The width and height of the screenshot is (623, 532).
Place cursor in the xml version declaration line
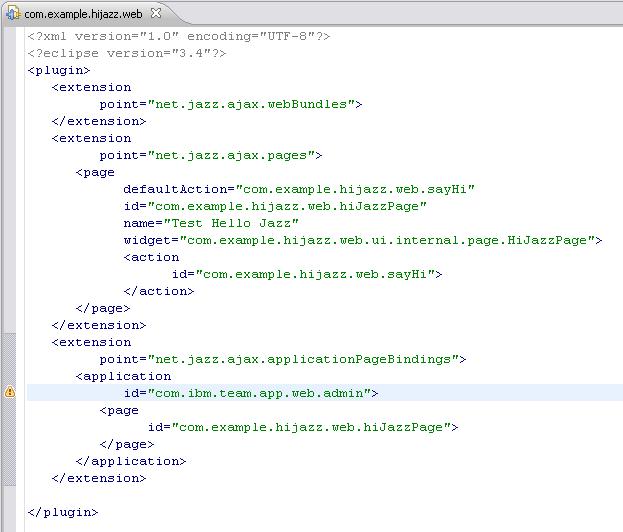178,36
